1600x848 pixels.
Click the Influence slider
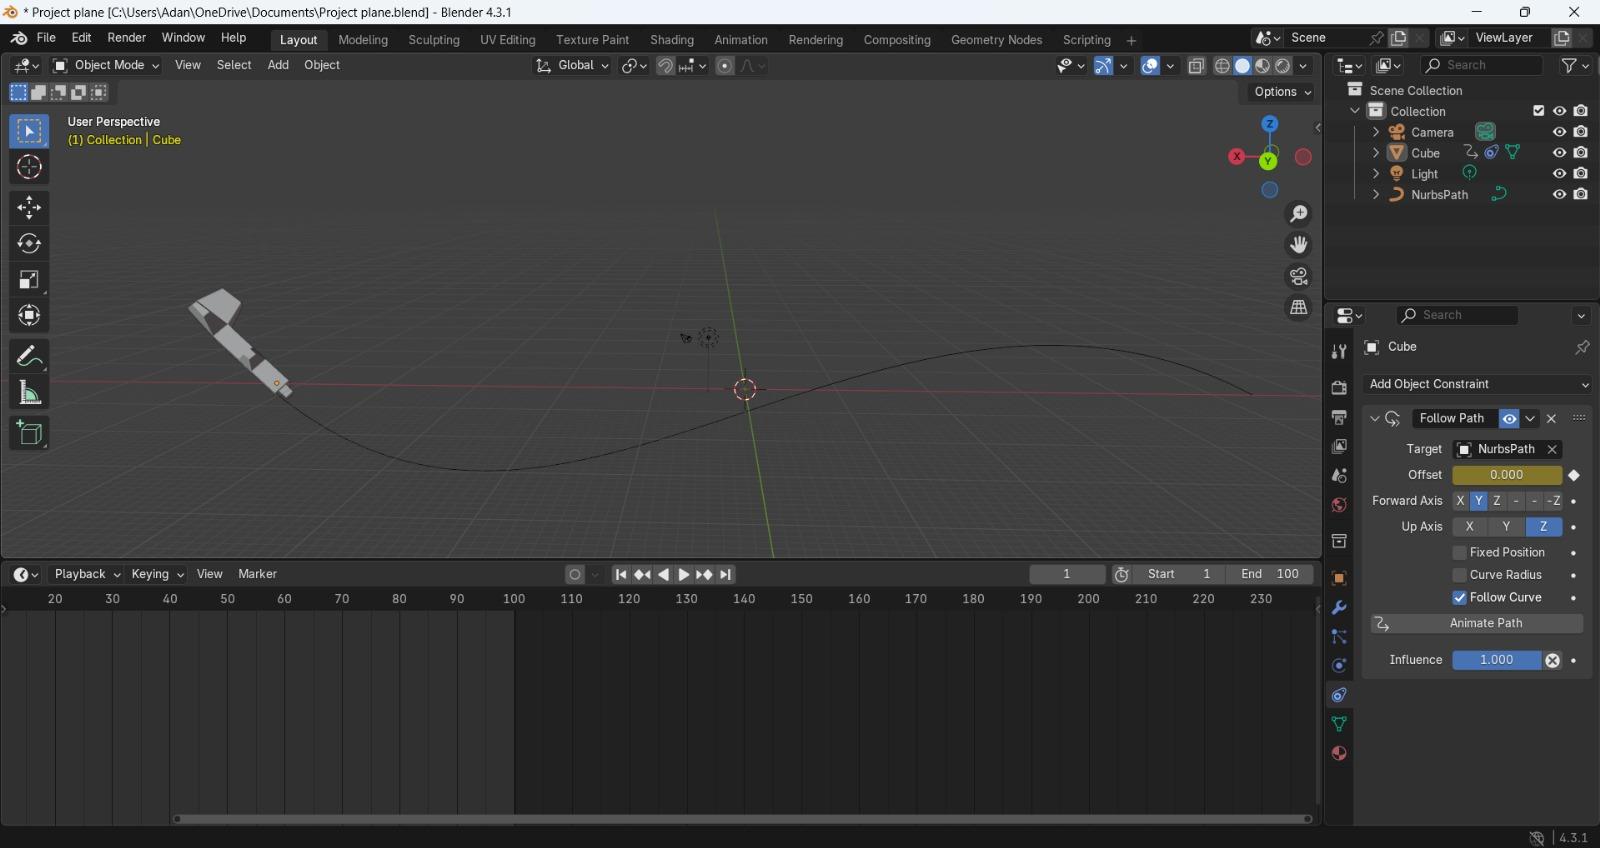(x=1497, y=660)
